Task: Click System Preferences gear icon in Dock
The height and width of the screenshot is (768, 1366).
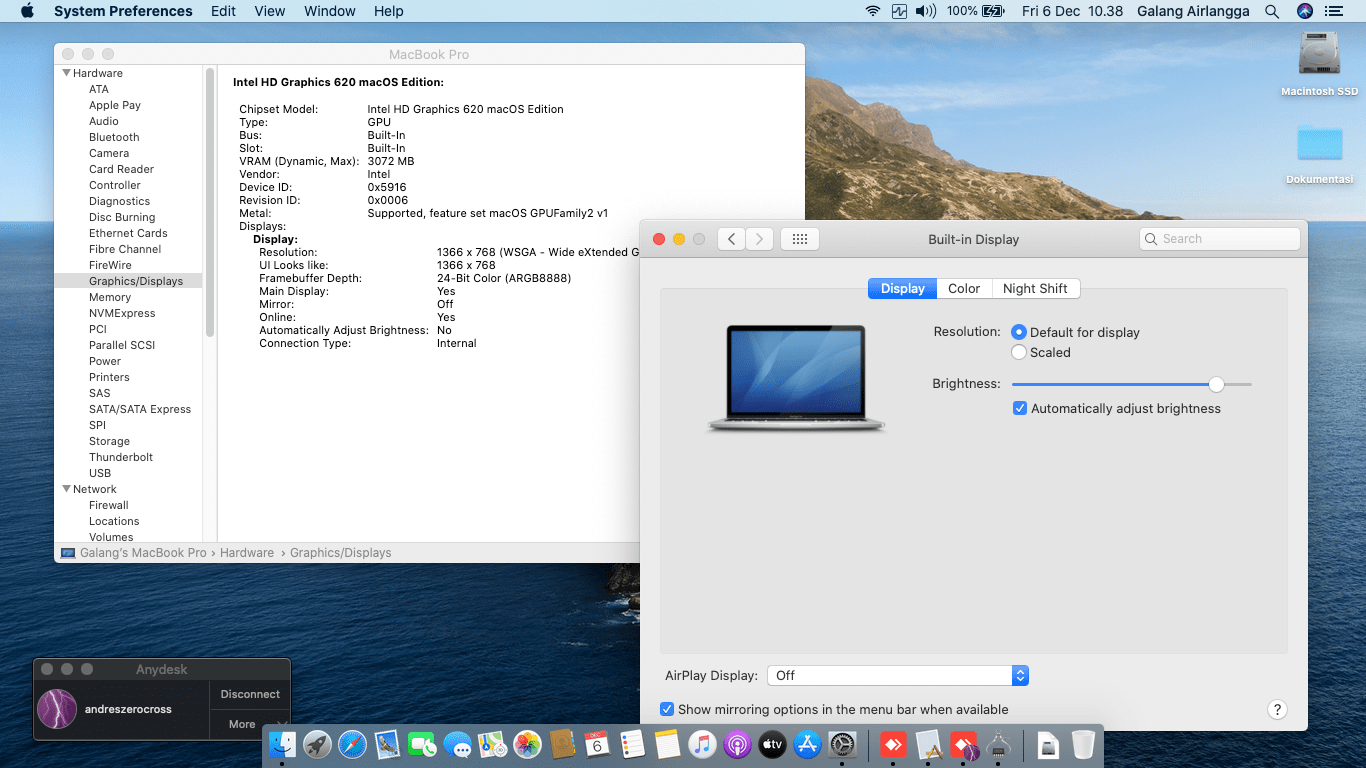Action: tap(842, 744)
